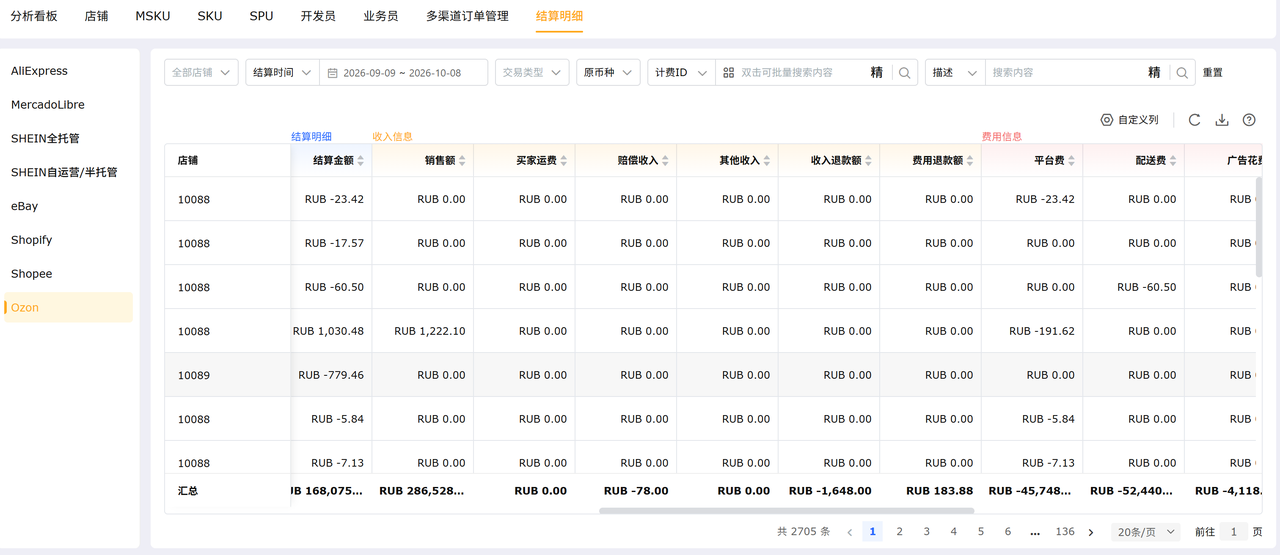This screenshot has width=1280, height=555.
Task: Toggle 精 exact match in 描述 search
Action: 1154,73
